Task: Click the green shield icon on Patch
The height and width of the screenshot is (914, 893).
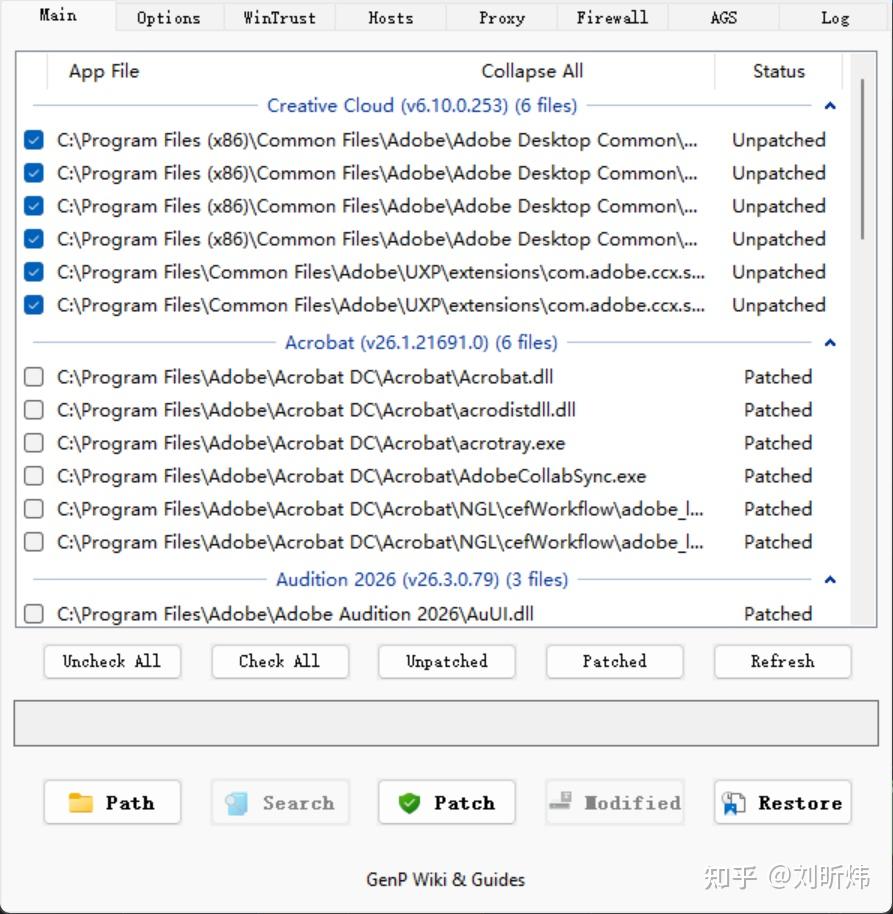Action: coord(409,803)
